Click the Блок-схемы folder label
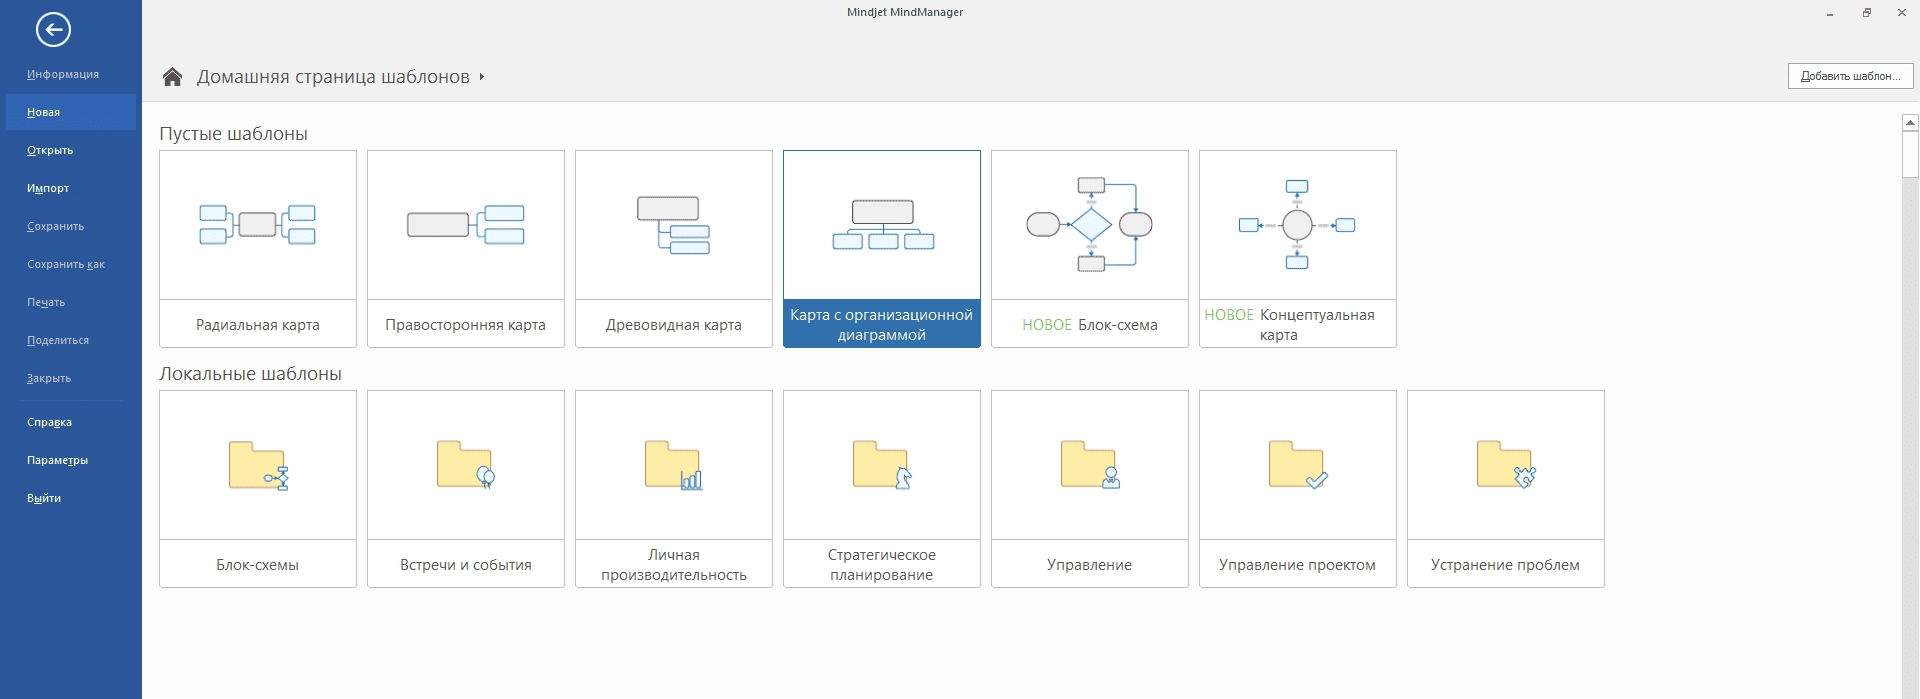This screenshot has height=699, width=1920. (x=258, y=565)
